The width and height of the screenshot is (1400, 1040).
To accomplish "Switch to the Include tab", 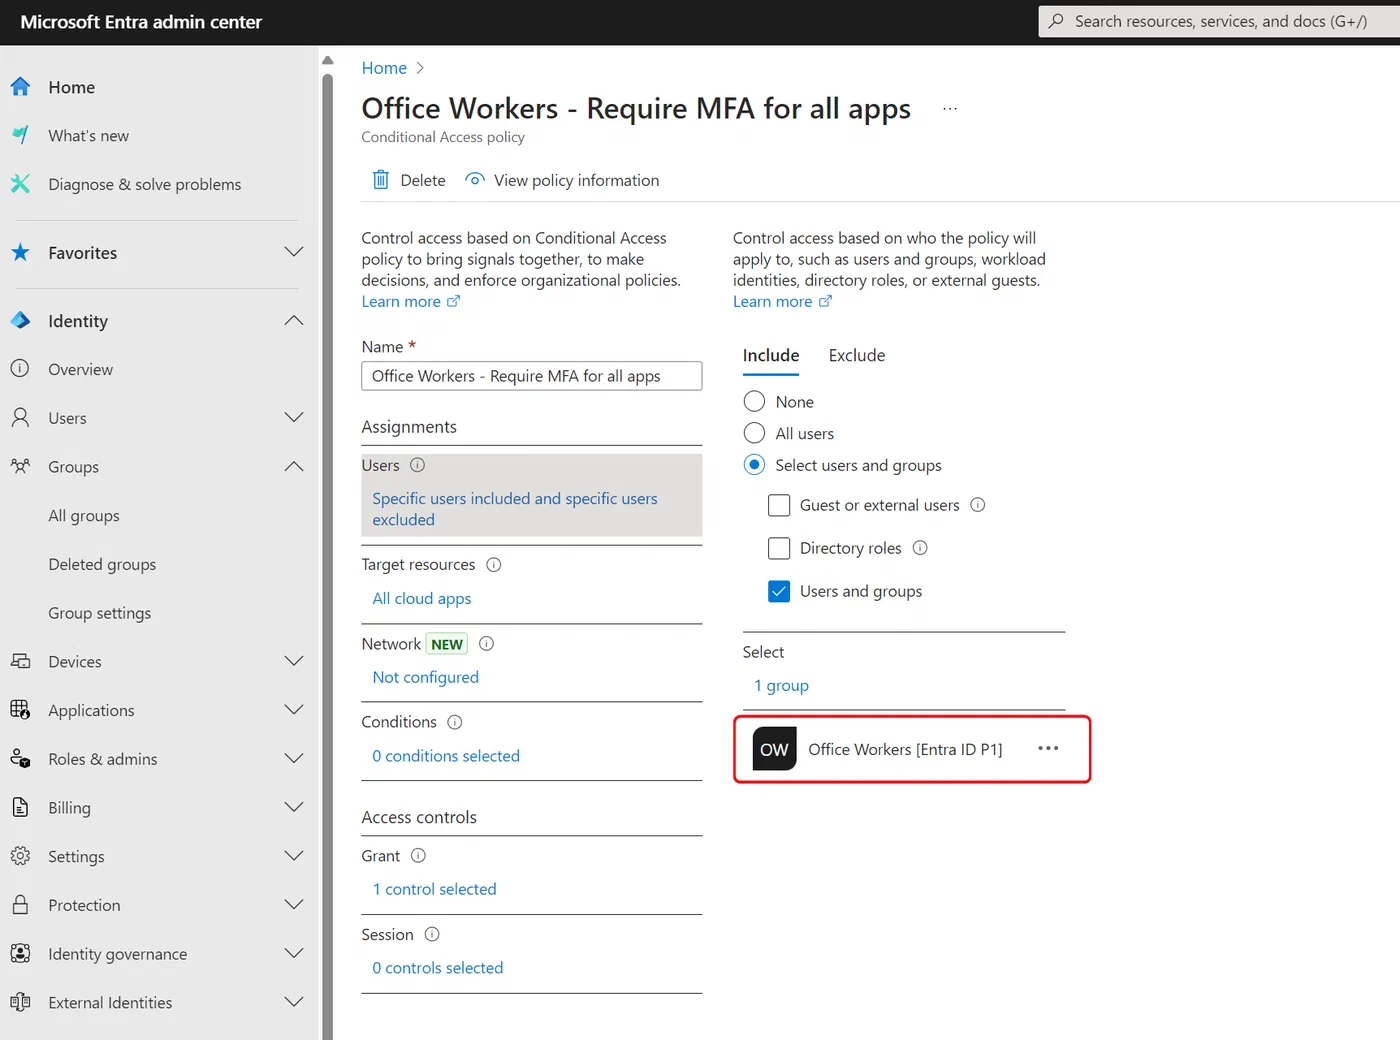I will click(x=771, y=355).
